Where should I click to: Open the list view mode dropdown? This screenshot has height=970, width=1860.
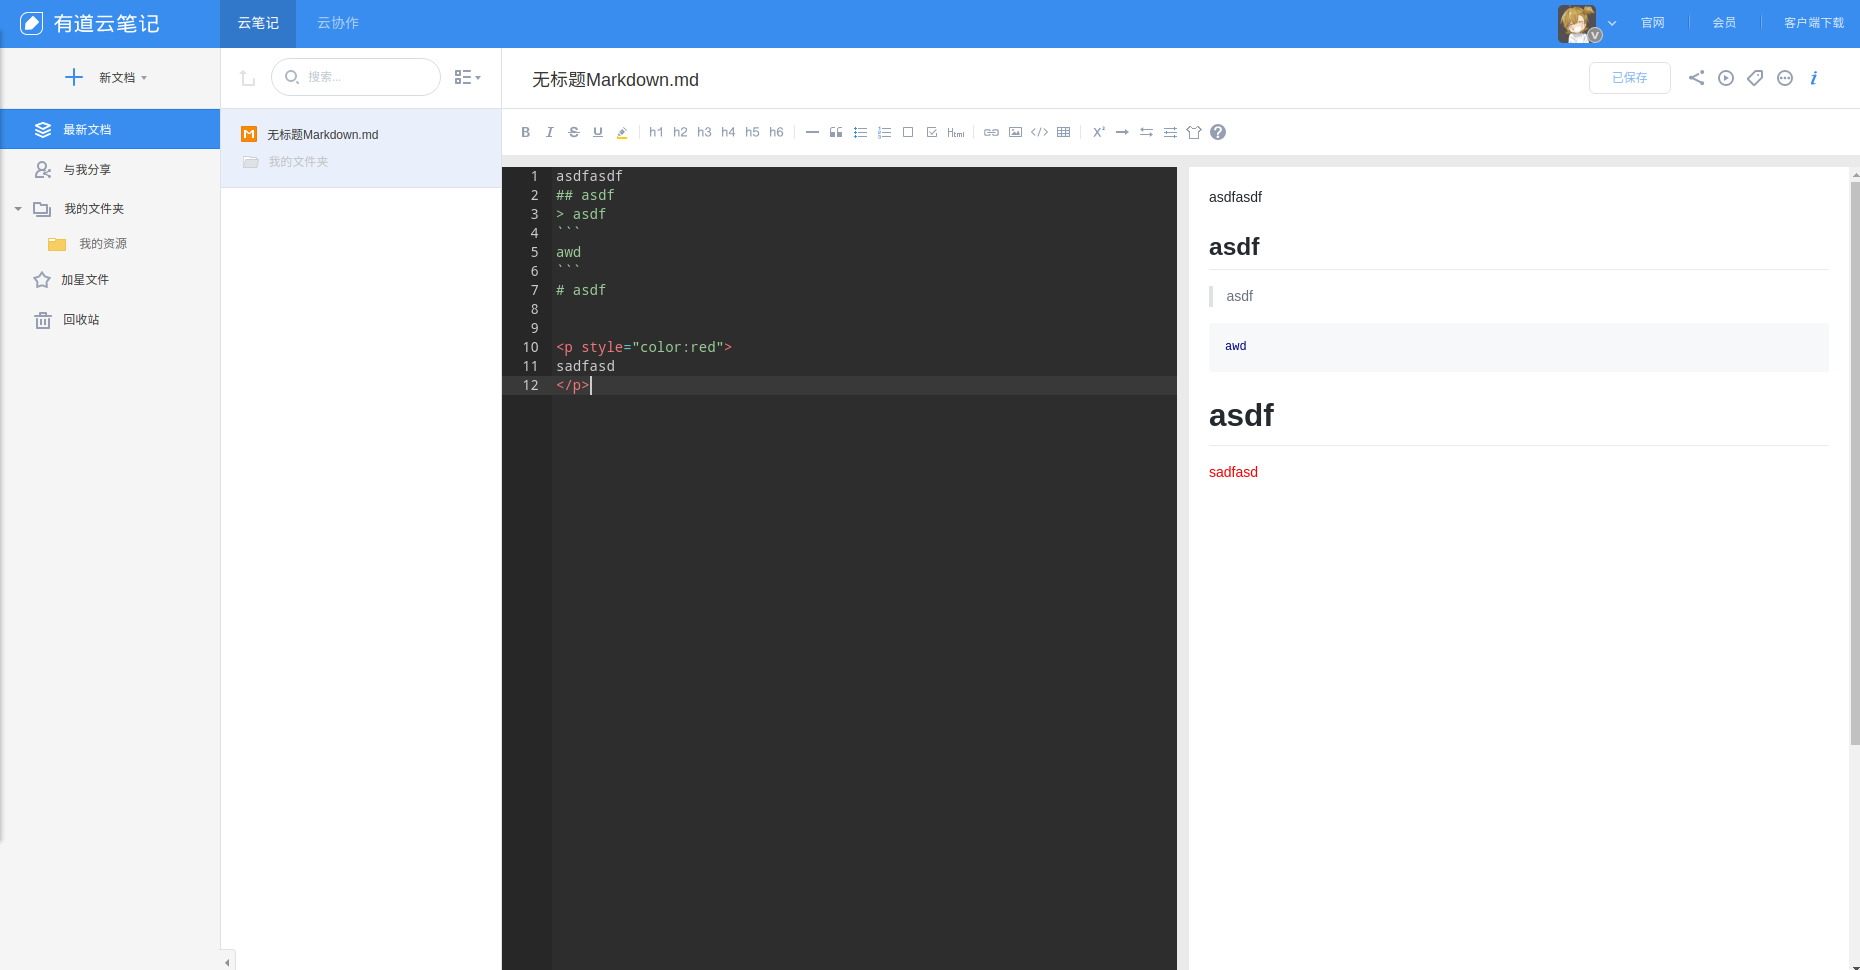[x=467, y=77]
